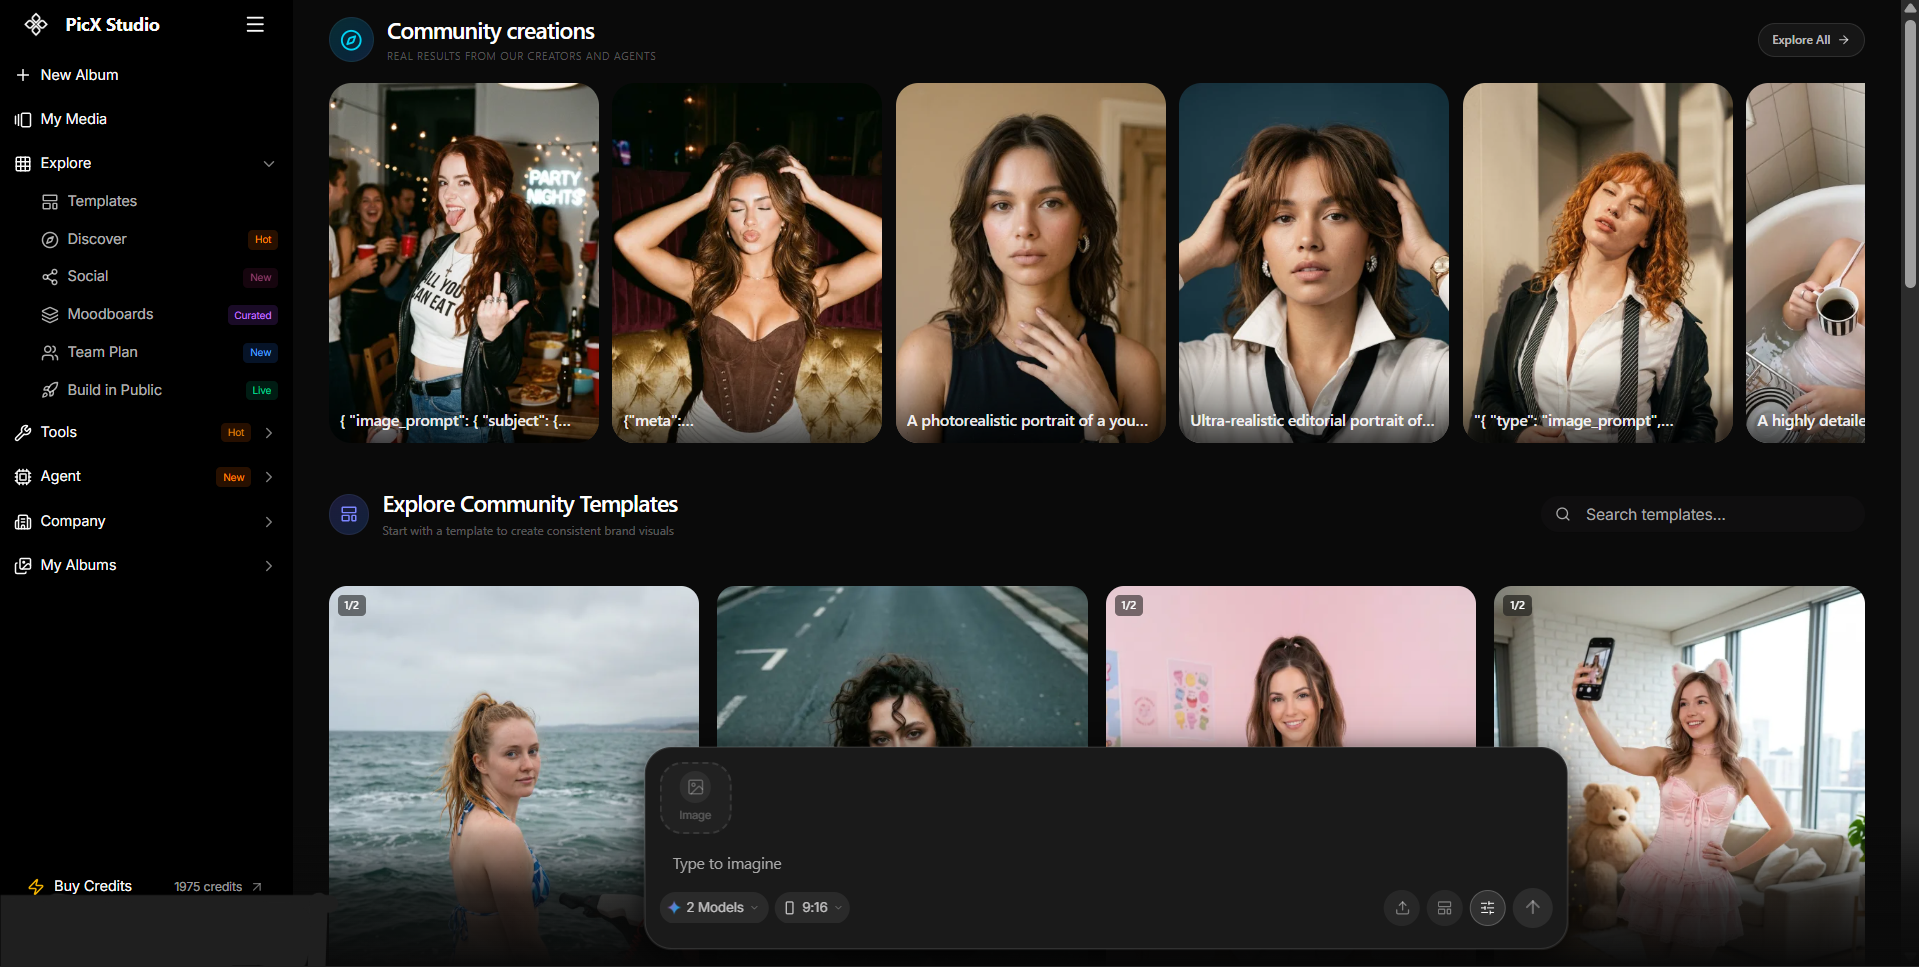Screen dimensions: 1919x967
Task: Open the 'A highly detaile' creation card
Action: [1805, 262]
